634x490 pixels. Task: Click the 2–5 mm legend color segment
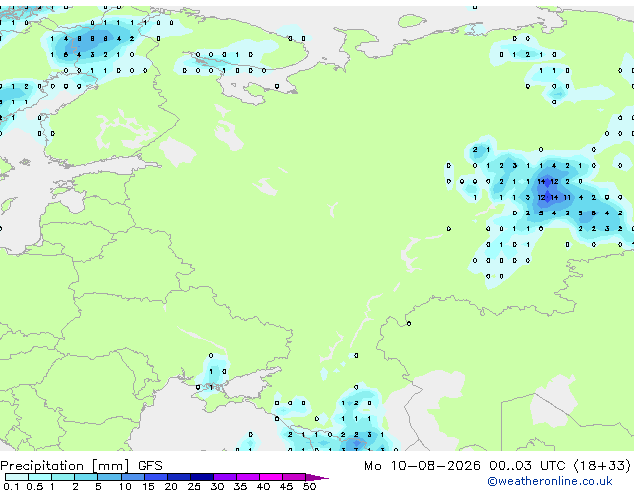pyautogui.click(x=86, y=477)
